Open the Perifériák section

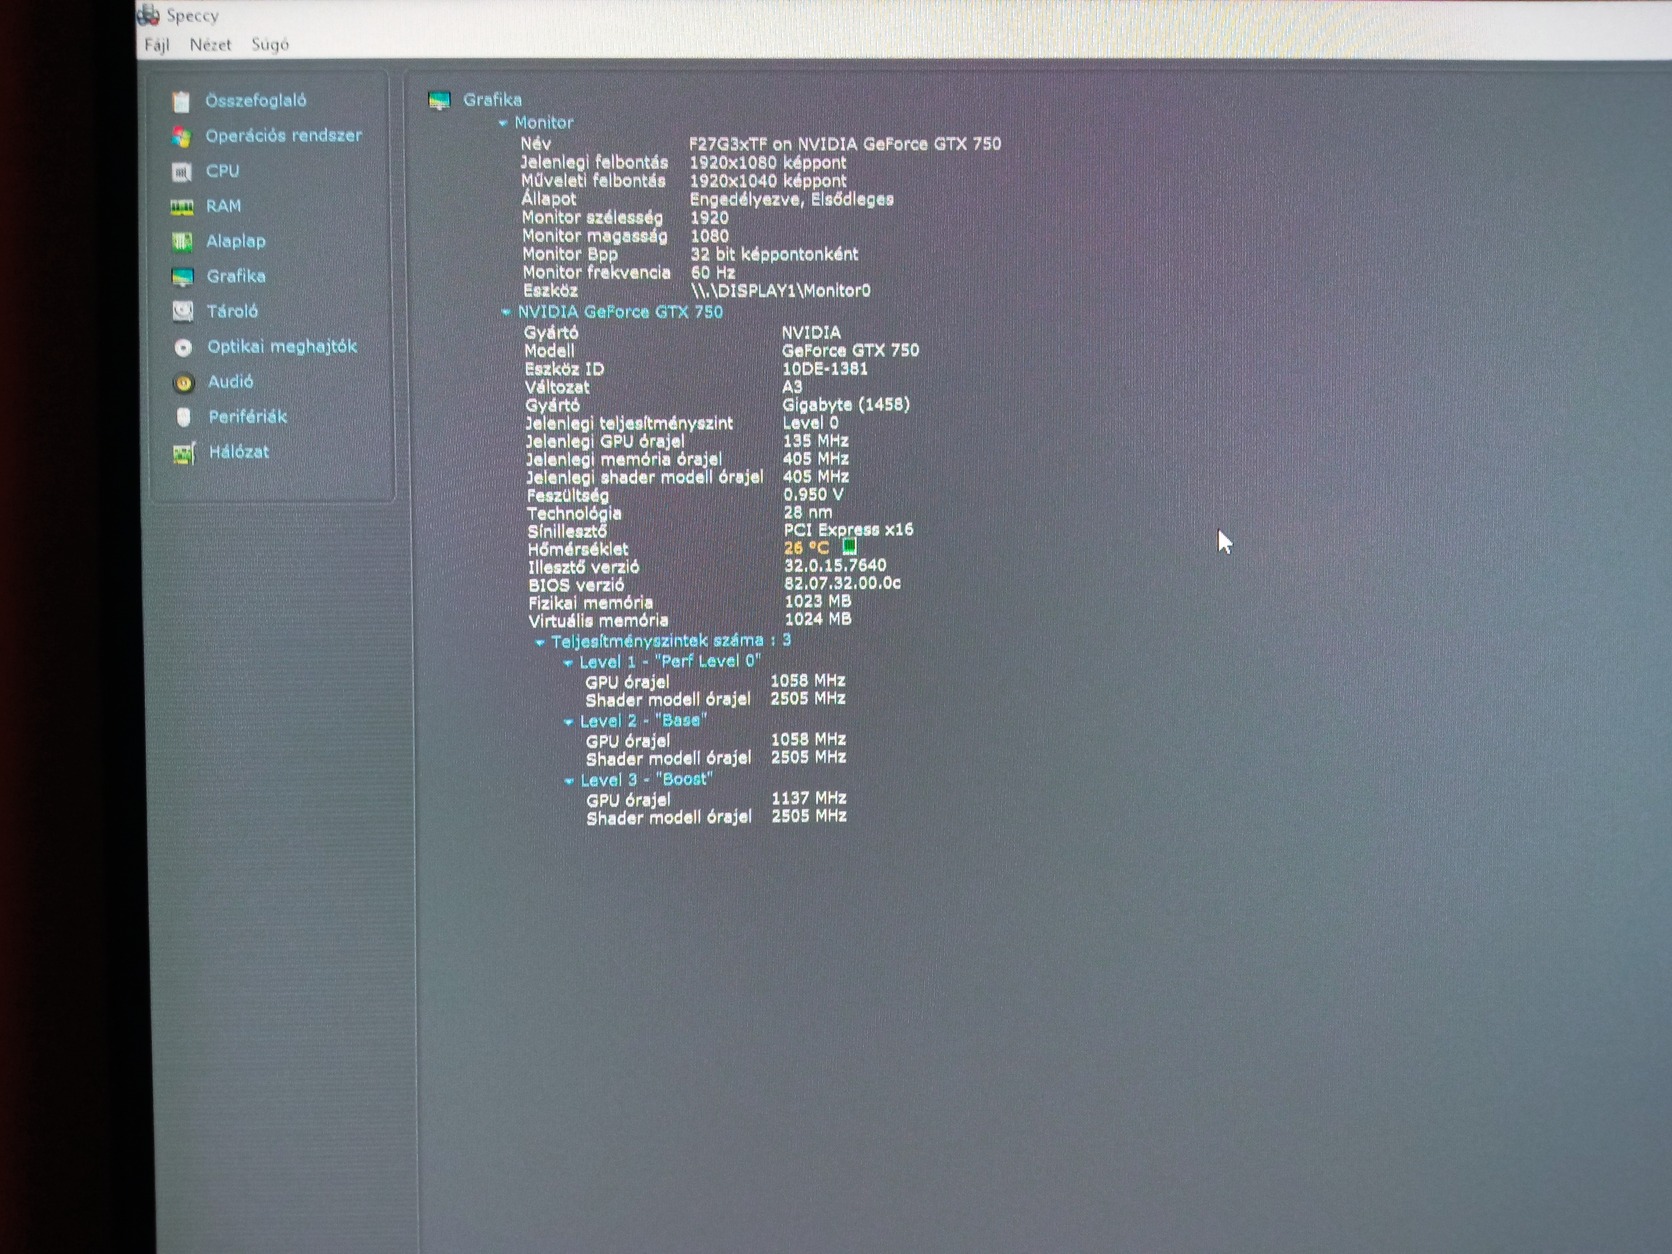coord(248,417)
